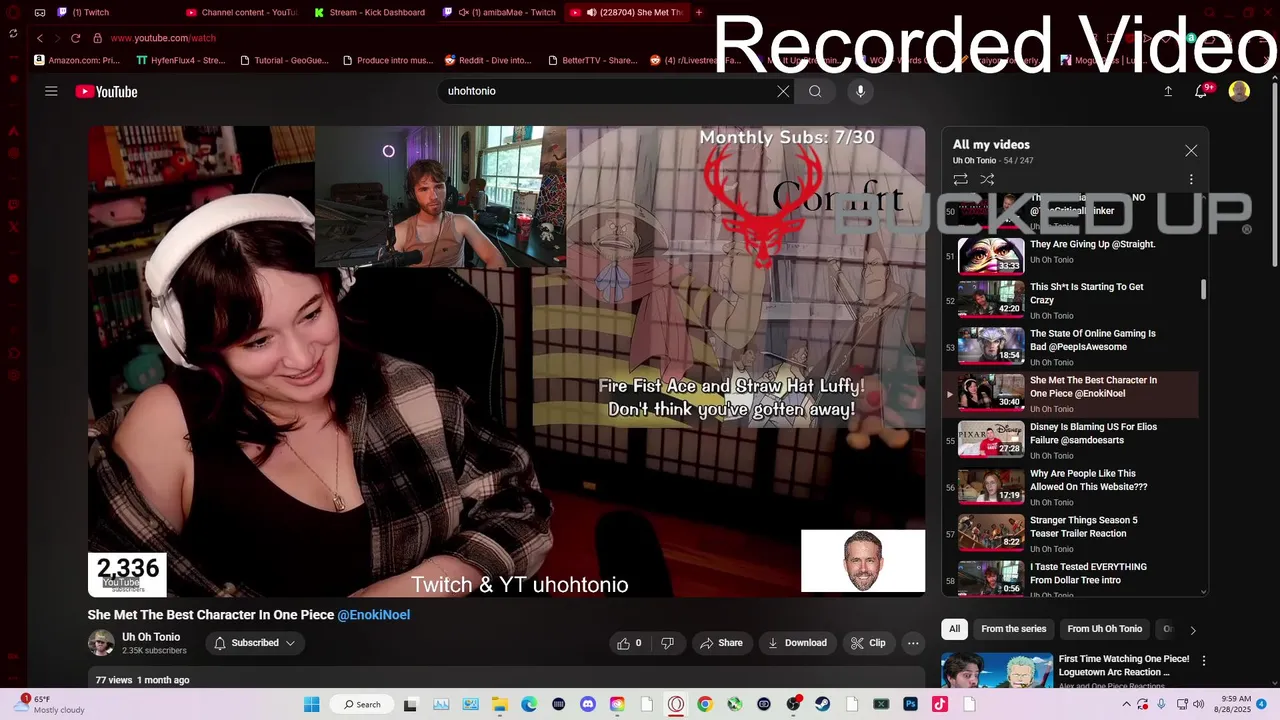Show hidden system tray icons chevron
1280x720 pixels.
point(1128,704)
